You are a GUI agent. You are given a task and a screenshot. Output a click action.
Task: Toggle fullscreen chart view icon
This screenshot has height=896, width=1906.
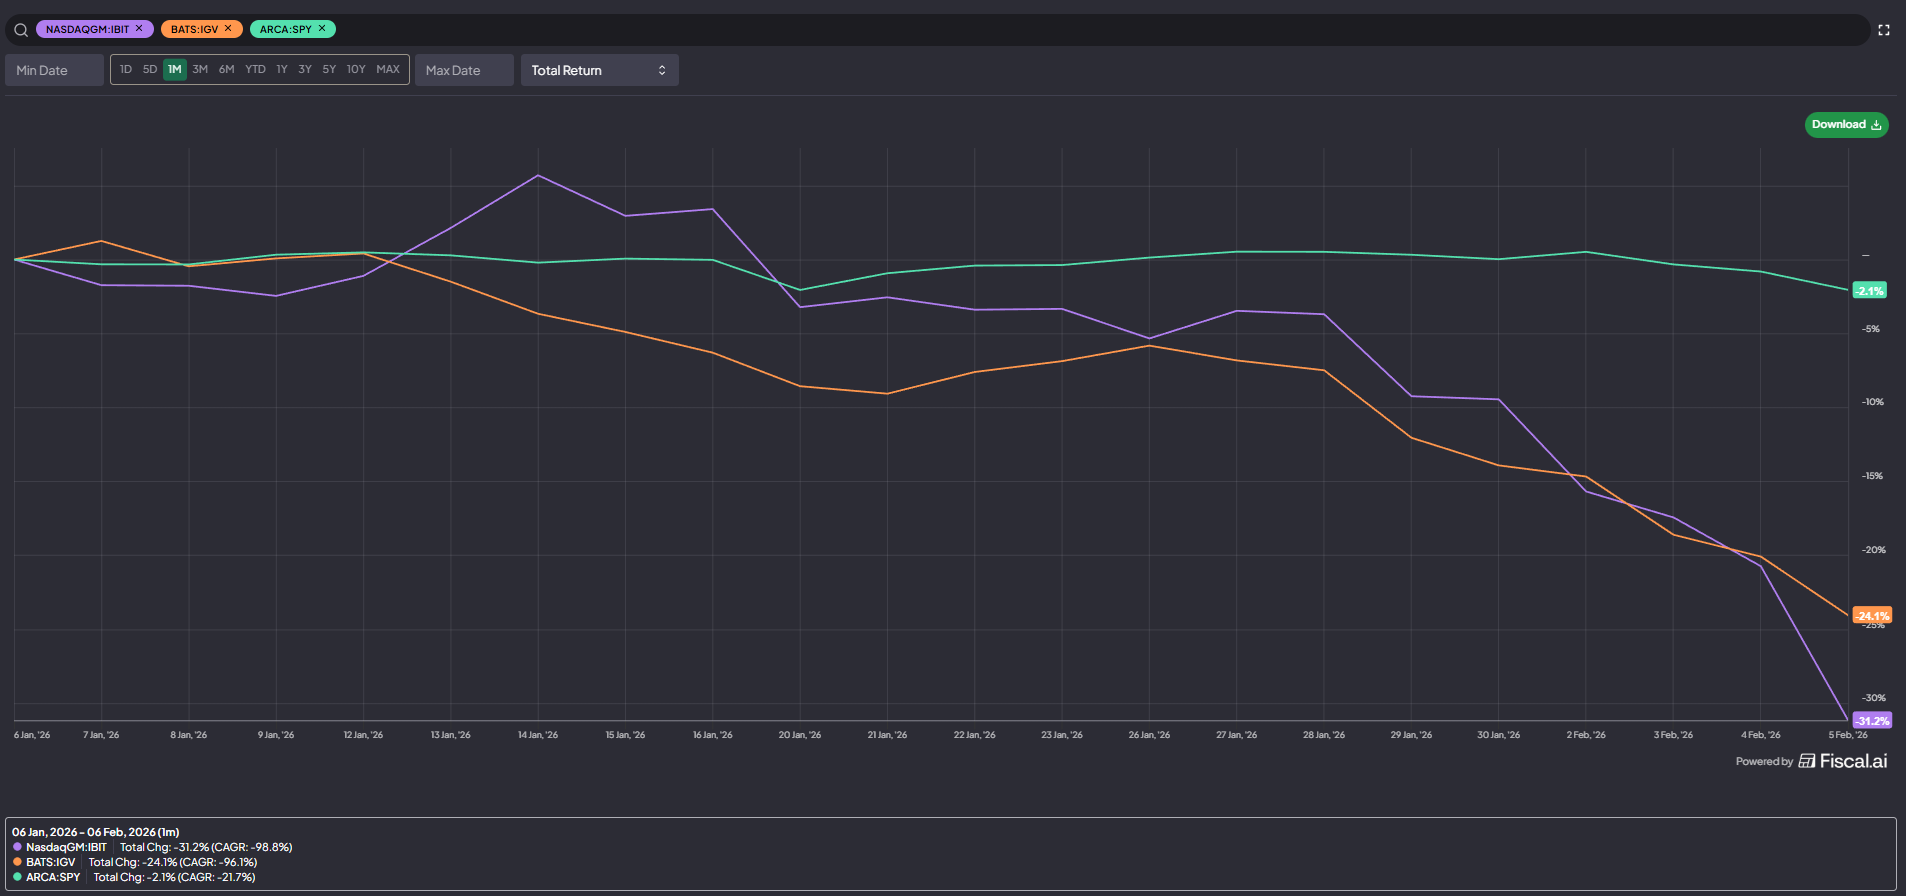coord(1884,30)
